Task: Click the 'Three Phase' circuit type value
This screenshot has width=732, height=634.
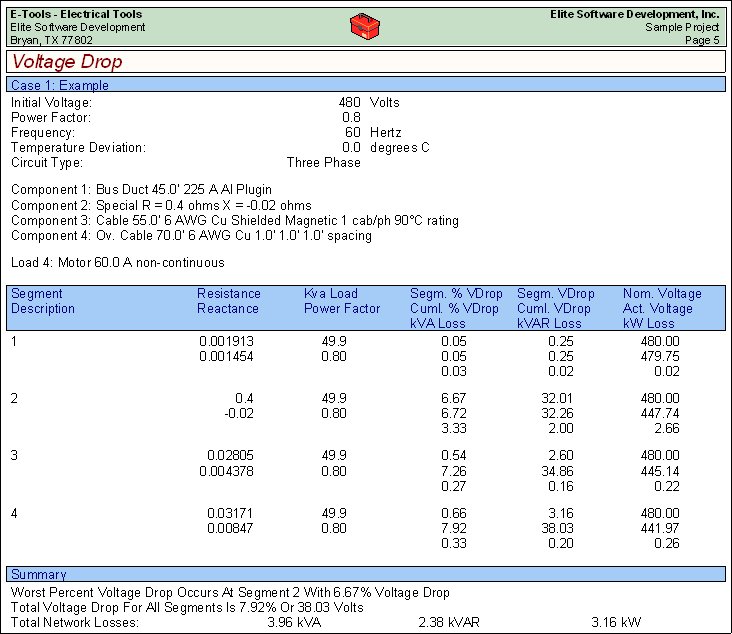Action: click(324, 162)
